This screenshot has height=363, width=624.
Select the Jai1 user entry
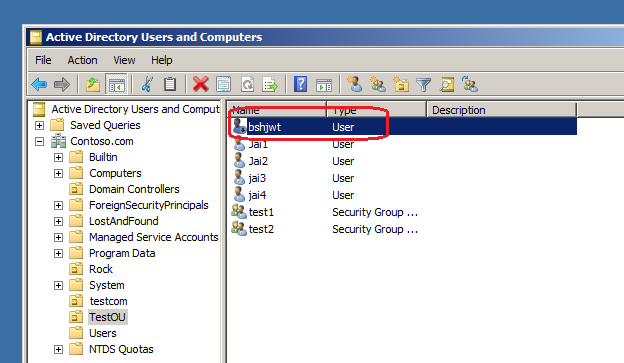click(x=258, y=144)
